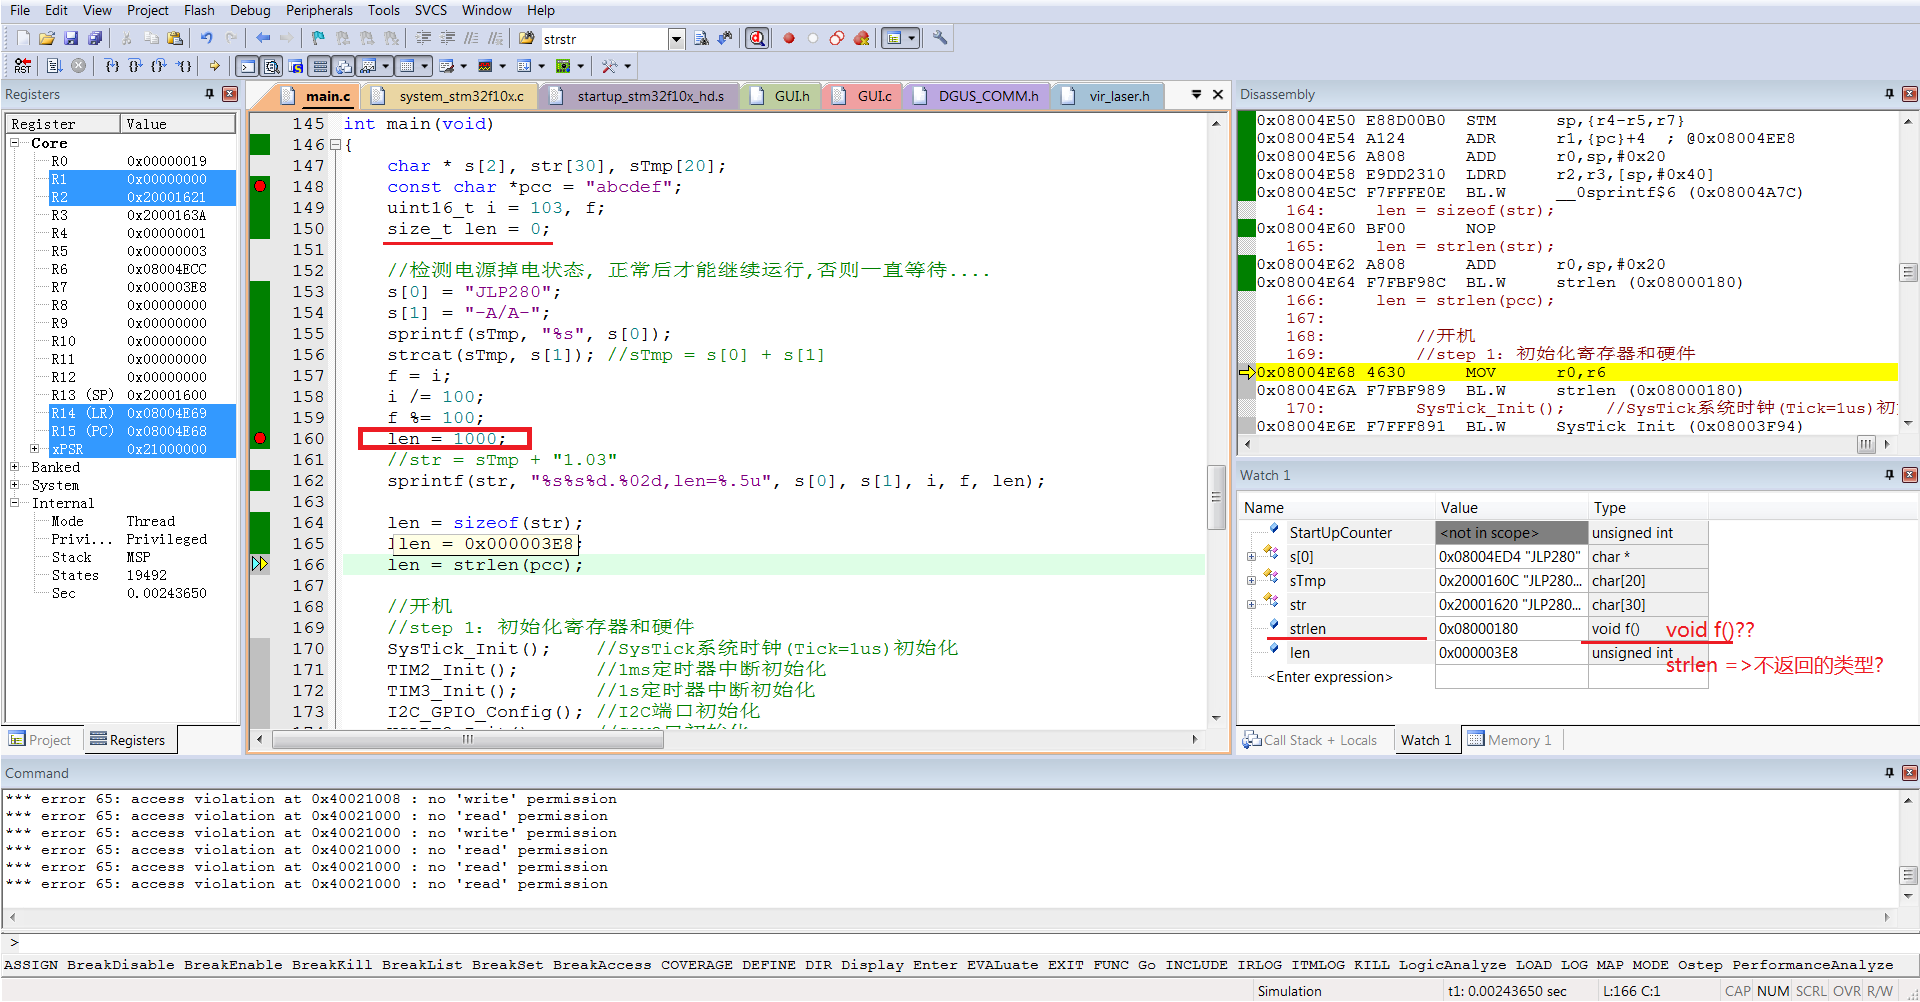Open the Memory windows dropdown arrow

[x=424, y=66]
